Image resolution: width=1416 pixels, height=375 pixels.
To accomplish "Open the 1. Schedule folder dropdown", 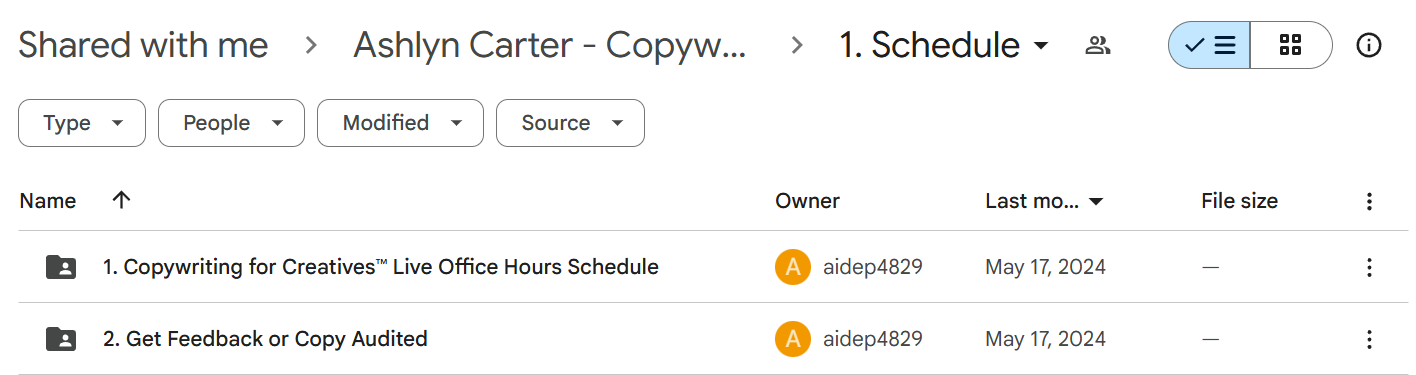I will coord(945,45).
